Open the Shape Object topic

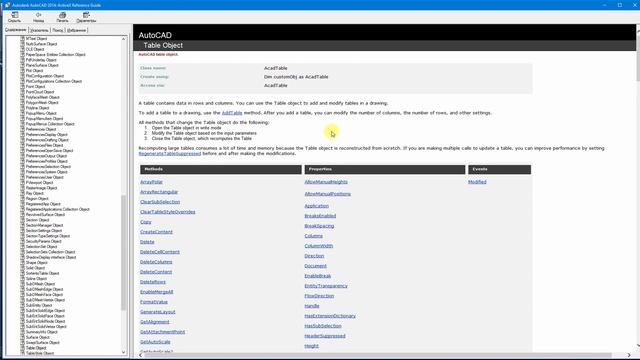[37, 262]
